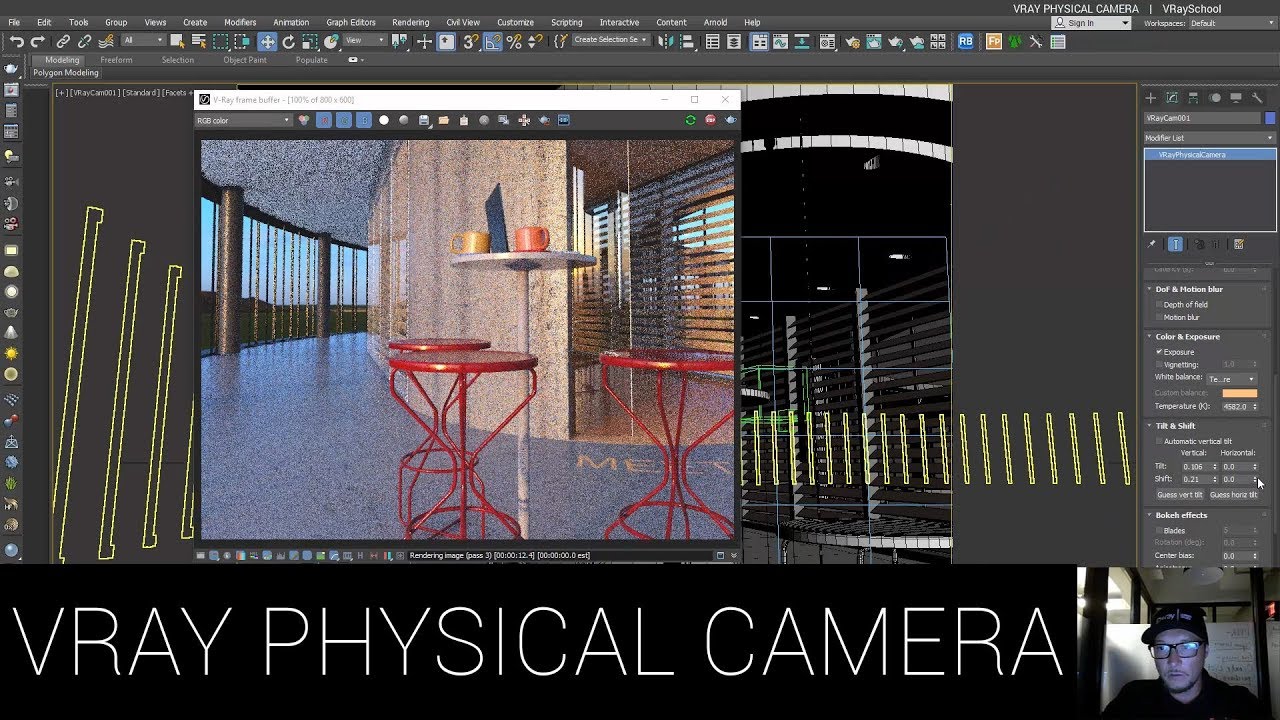Image resolution: width=1280 pixels, height=720 pixels.
Task: Open the White balance dropdown
Action: pyautogui.click(x=1232, y=379)
